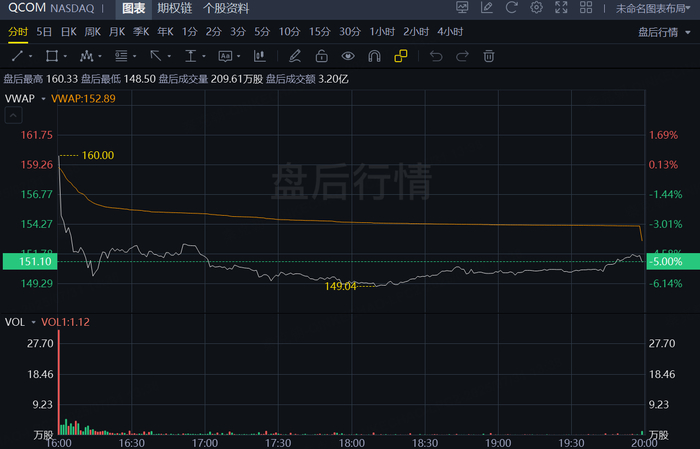
Task: Select the 日K timeframe
Action: (69, 32)
